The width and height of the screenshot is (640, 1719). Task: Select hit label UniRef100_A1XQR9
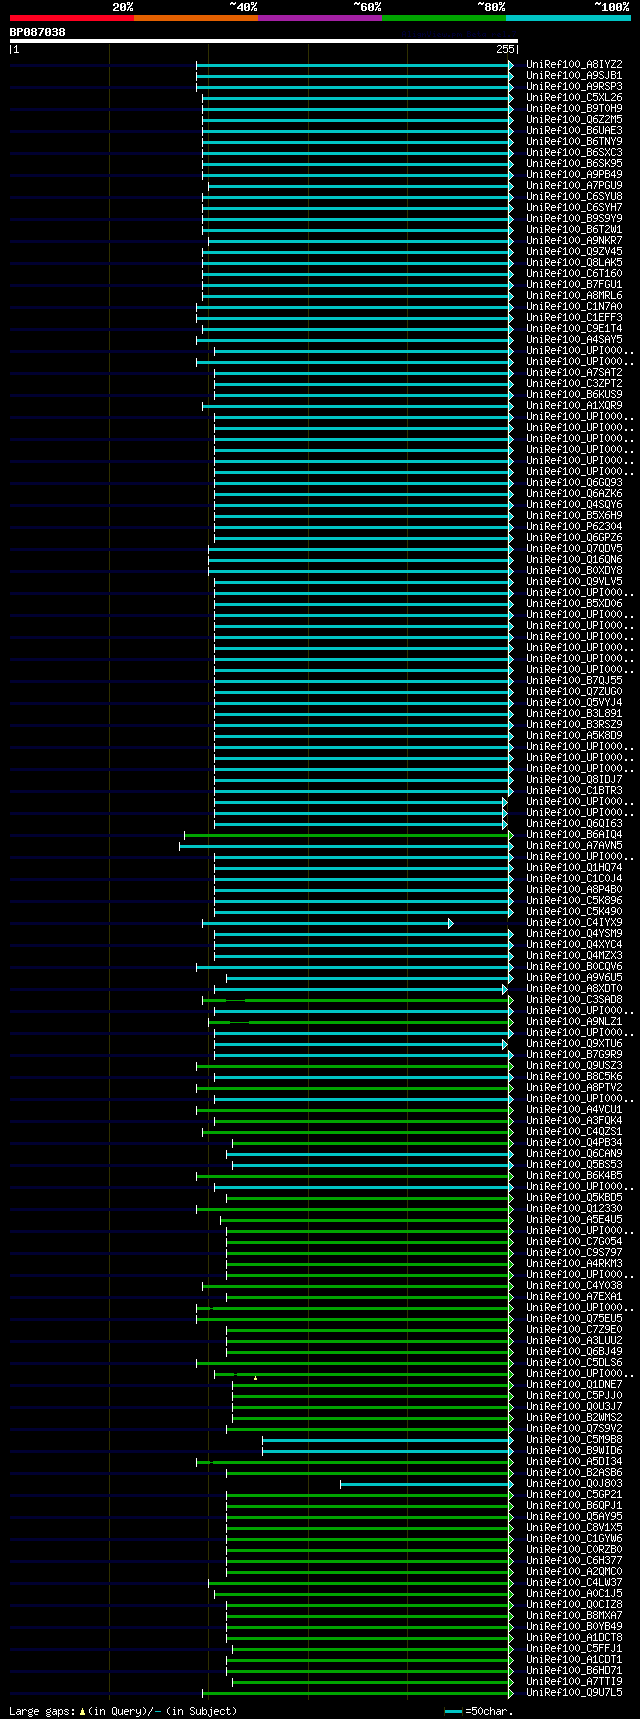click(574, 406)
